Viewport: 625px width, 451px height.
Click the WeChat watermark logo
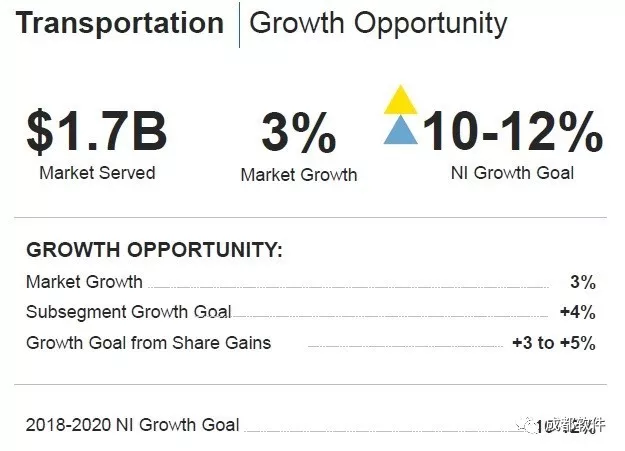[527, 425]
